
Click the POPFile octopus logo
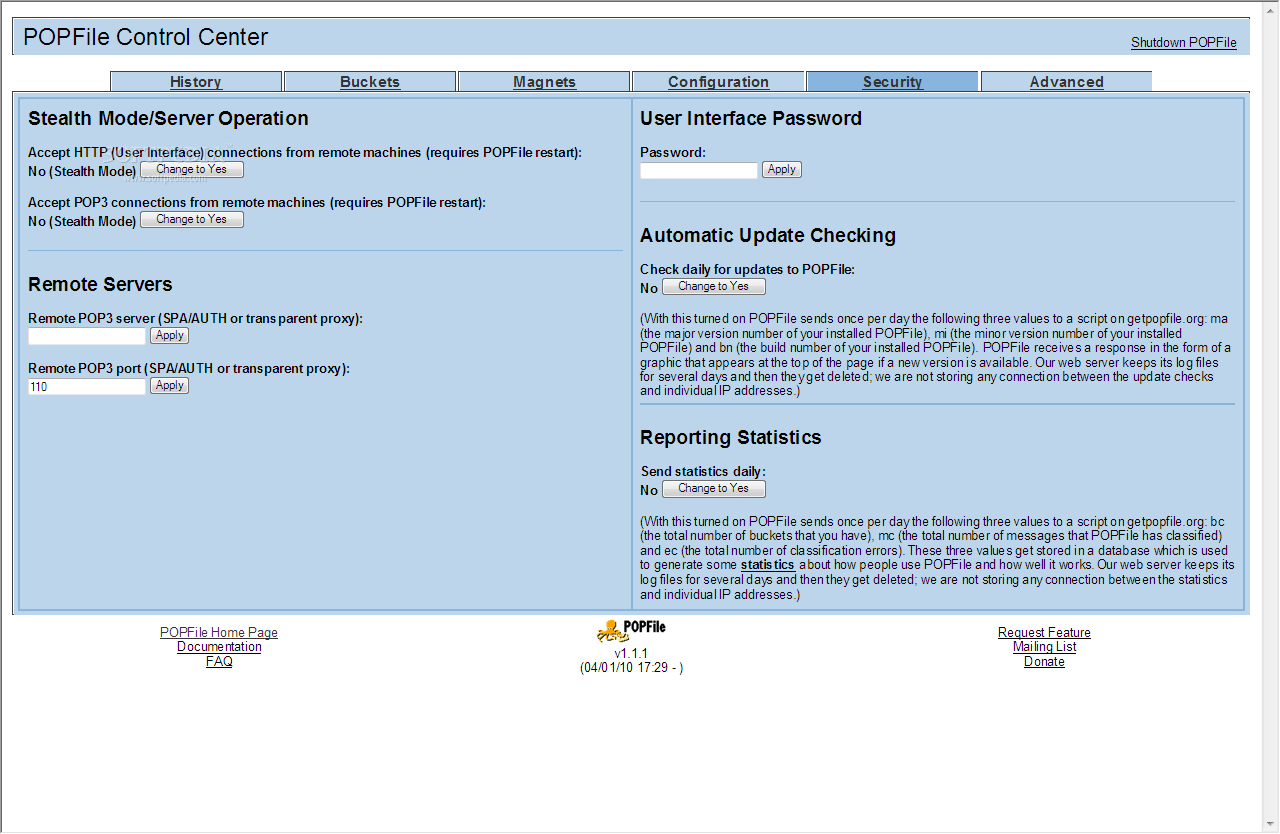[631, 630]
